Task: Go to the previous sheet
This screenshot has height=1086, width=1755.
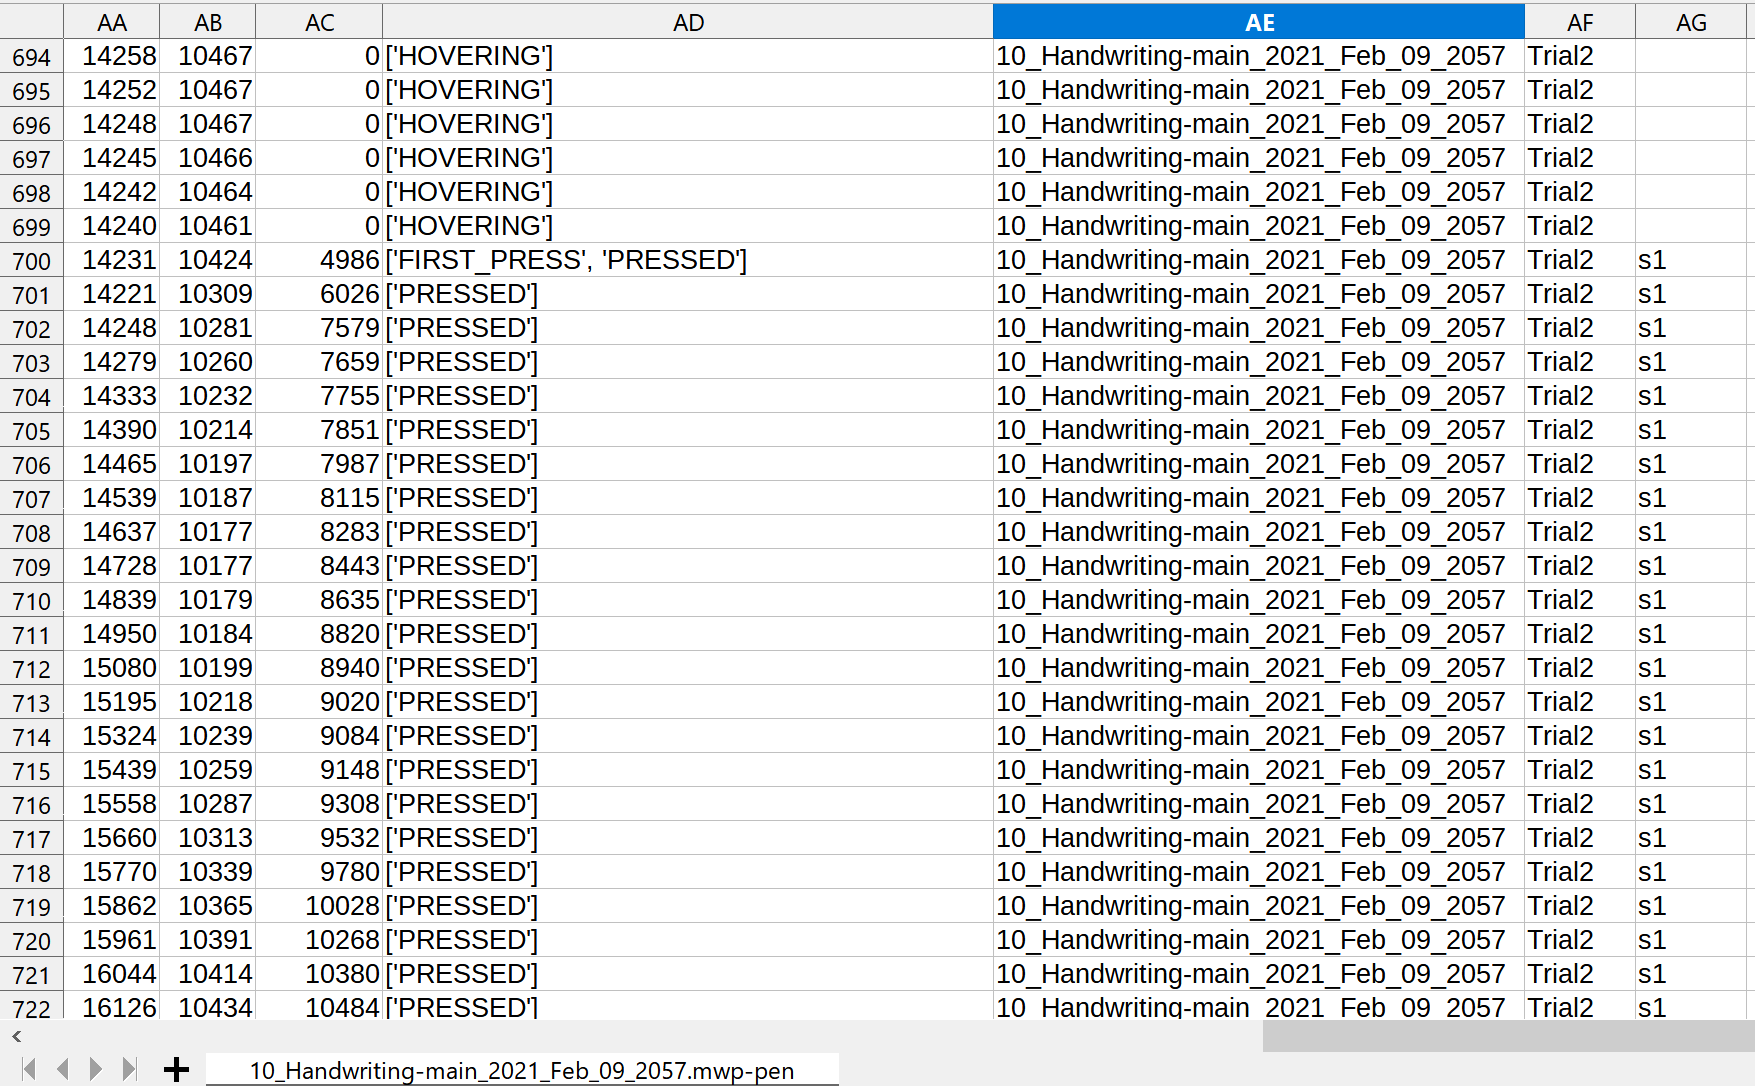Action: pos(62,1069)
